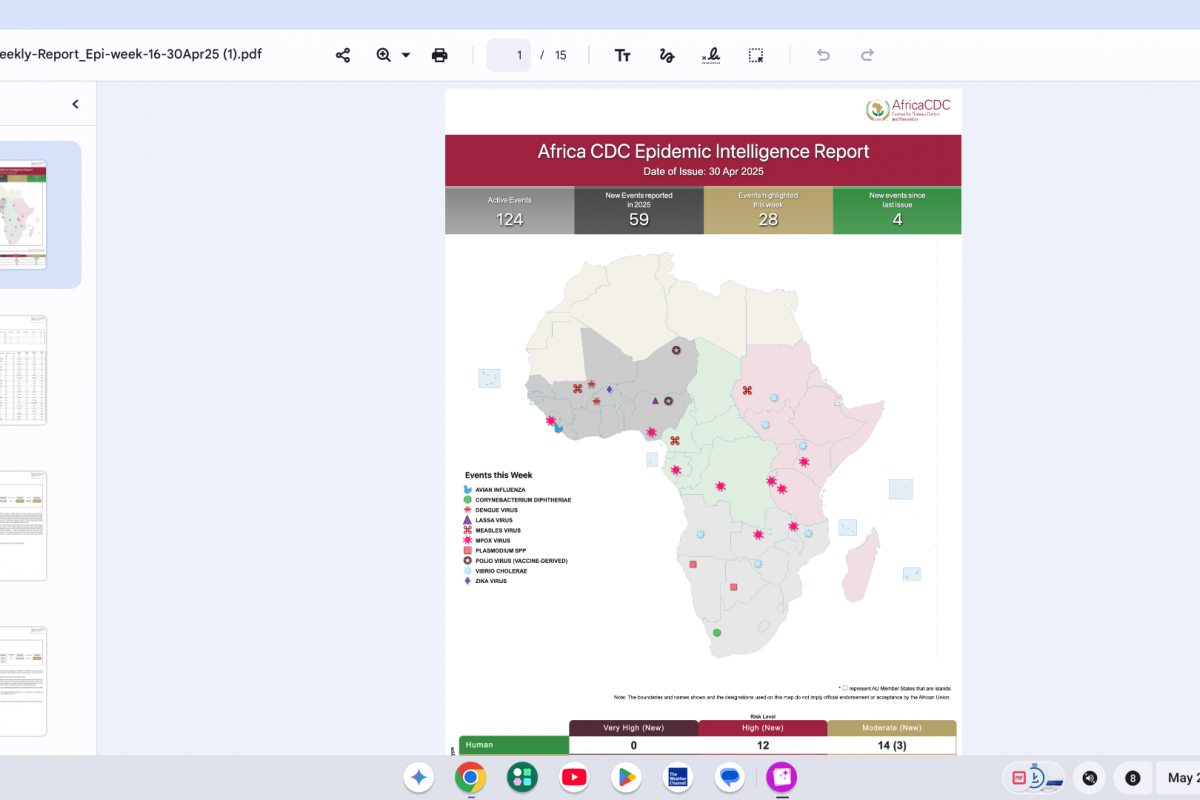Click the magnifier zoom icon
The height and width of the screenshot is (800, 1200).
click(x=384, y=55)
